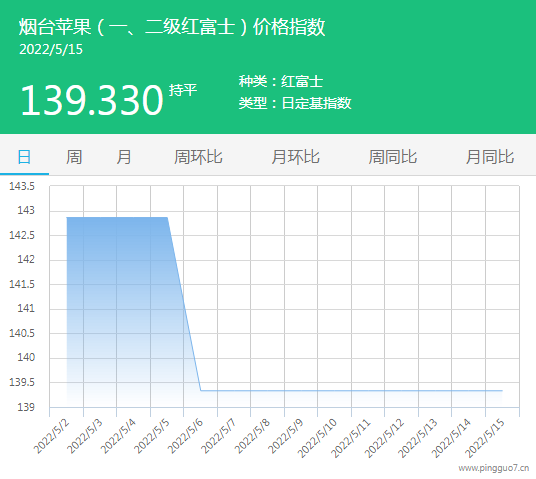Click the 持平 status label
The height and width of the screenshot is (479, 536).
[183, 90]
